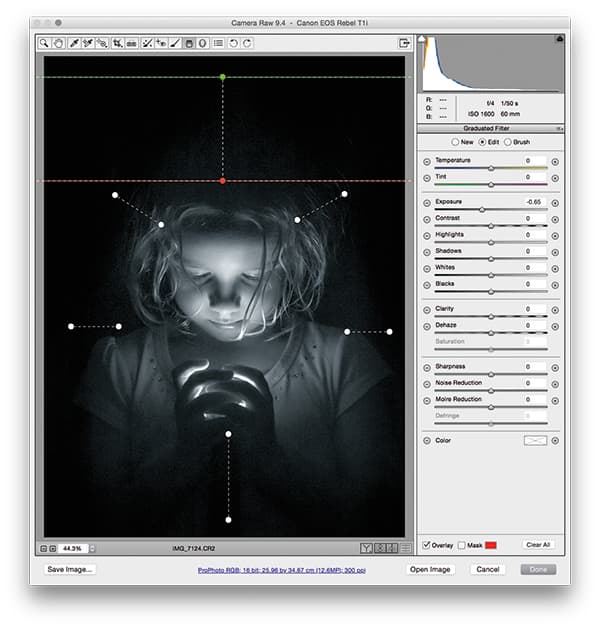Screen dimensions: 600x628
Task: Click Clear All button
Action: point(538,545)
